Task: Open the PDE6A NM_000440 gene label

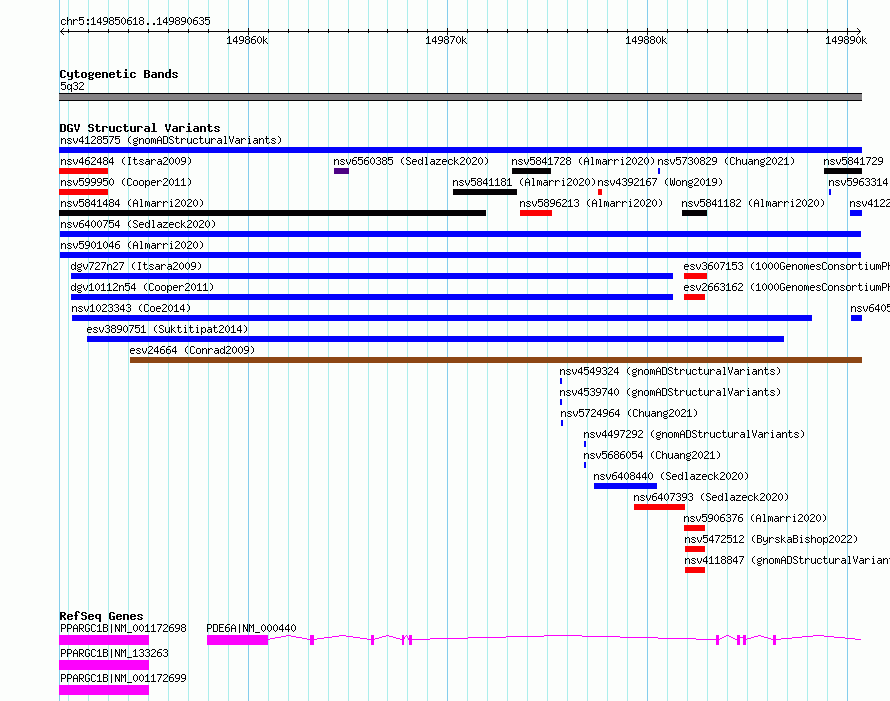Action: point(251,628)
